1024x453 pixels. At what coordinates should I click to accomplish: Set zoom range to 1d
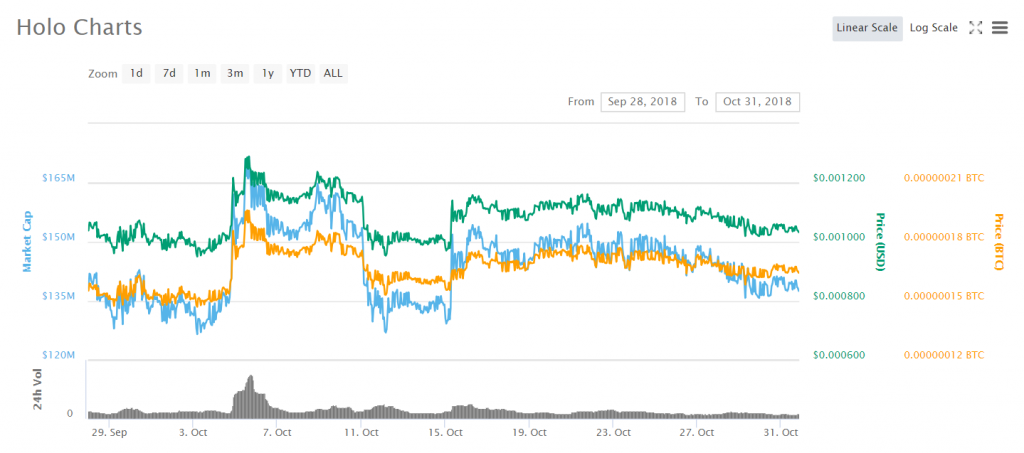click(136, 73)
